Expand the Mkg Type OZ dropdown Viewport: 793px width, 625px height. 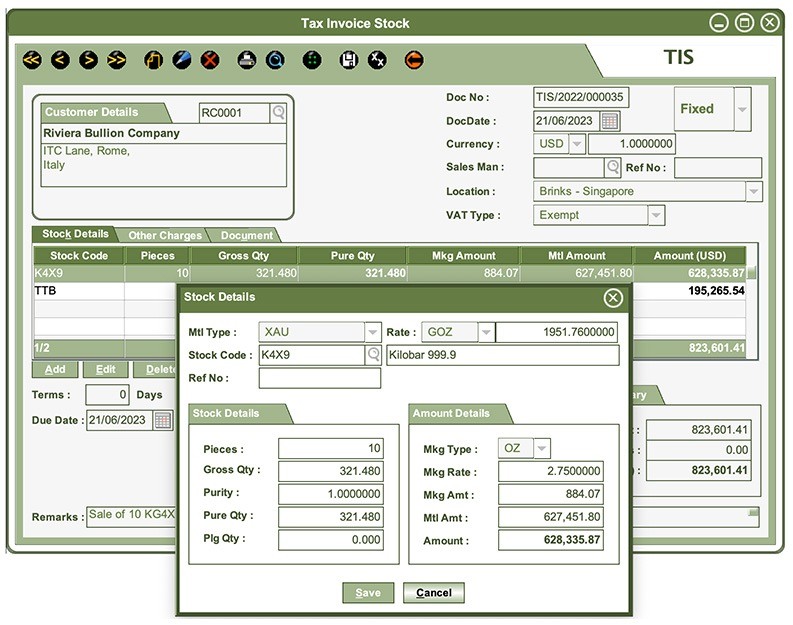point(542,448)
